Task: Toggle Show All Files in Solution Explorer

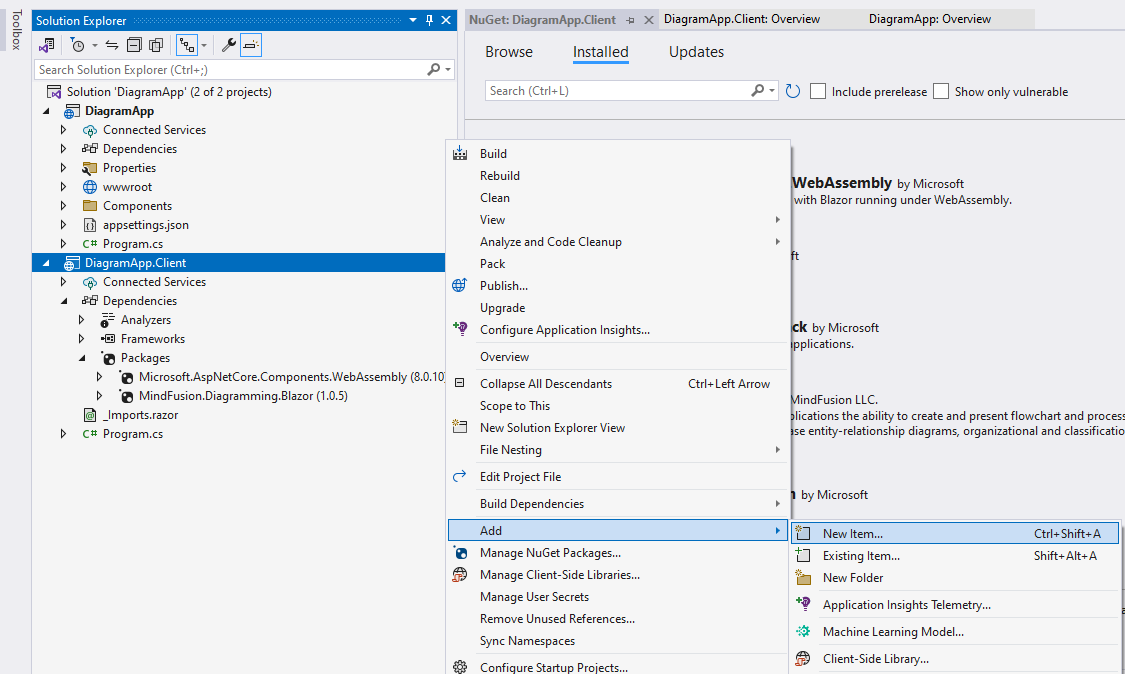Action: (156, 45)
